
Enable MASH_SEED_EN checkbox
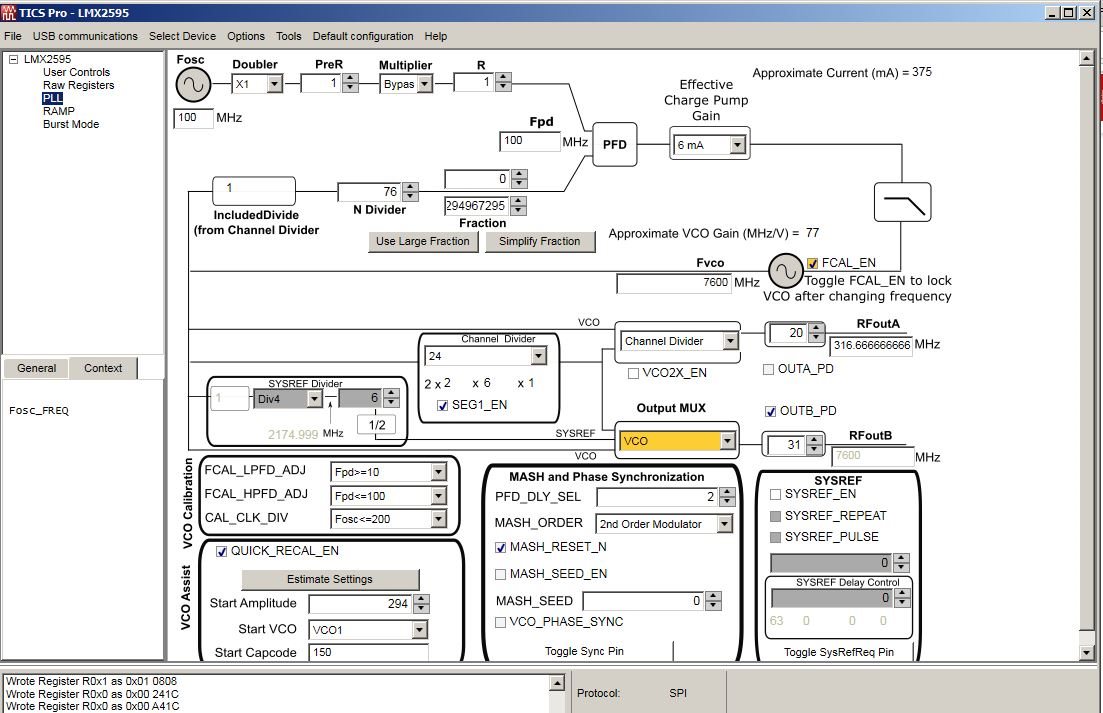point(500,574)
